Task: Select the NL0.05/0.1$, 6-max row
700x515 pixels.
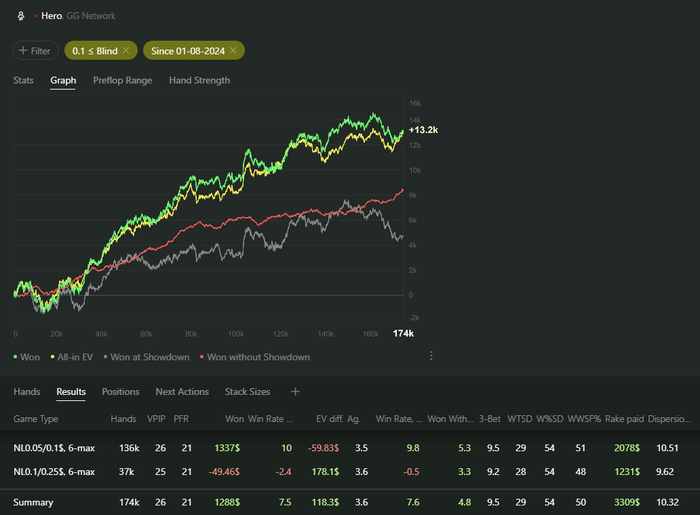Action: (x=350, y=448)
